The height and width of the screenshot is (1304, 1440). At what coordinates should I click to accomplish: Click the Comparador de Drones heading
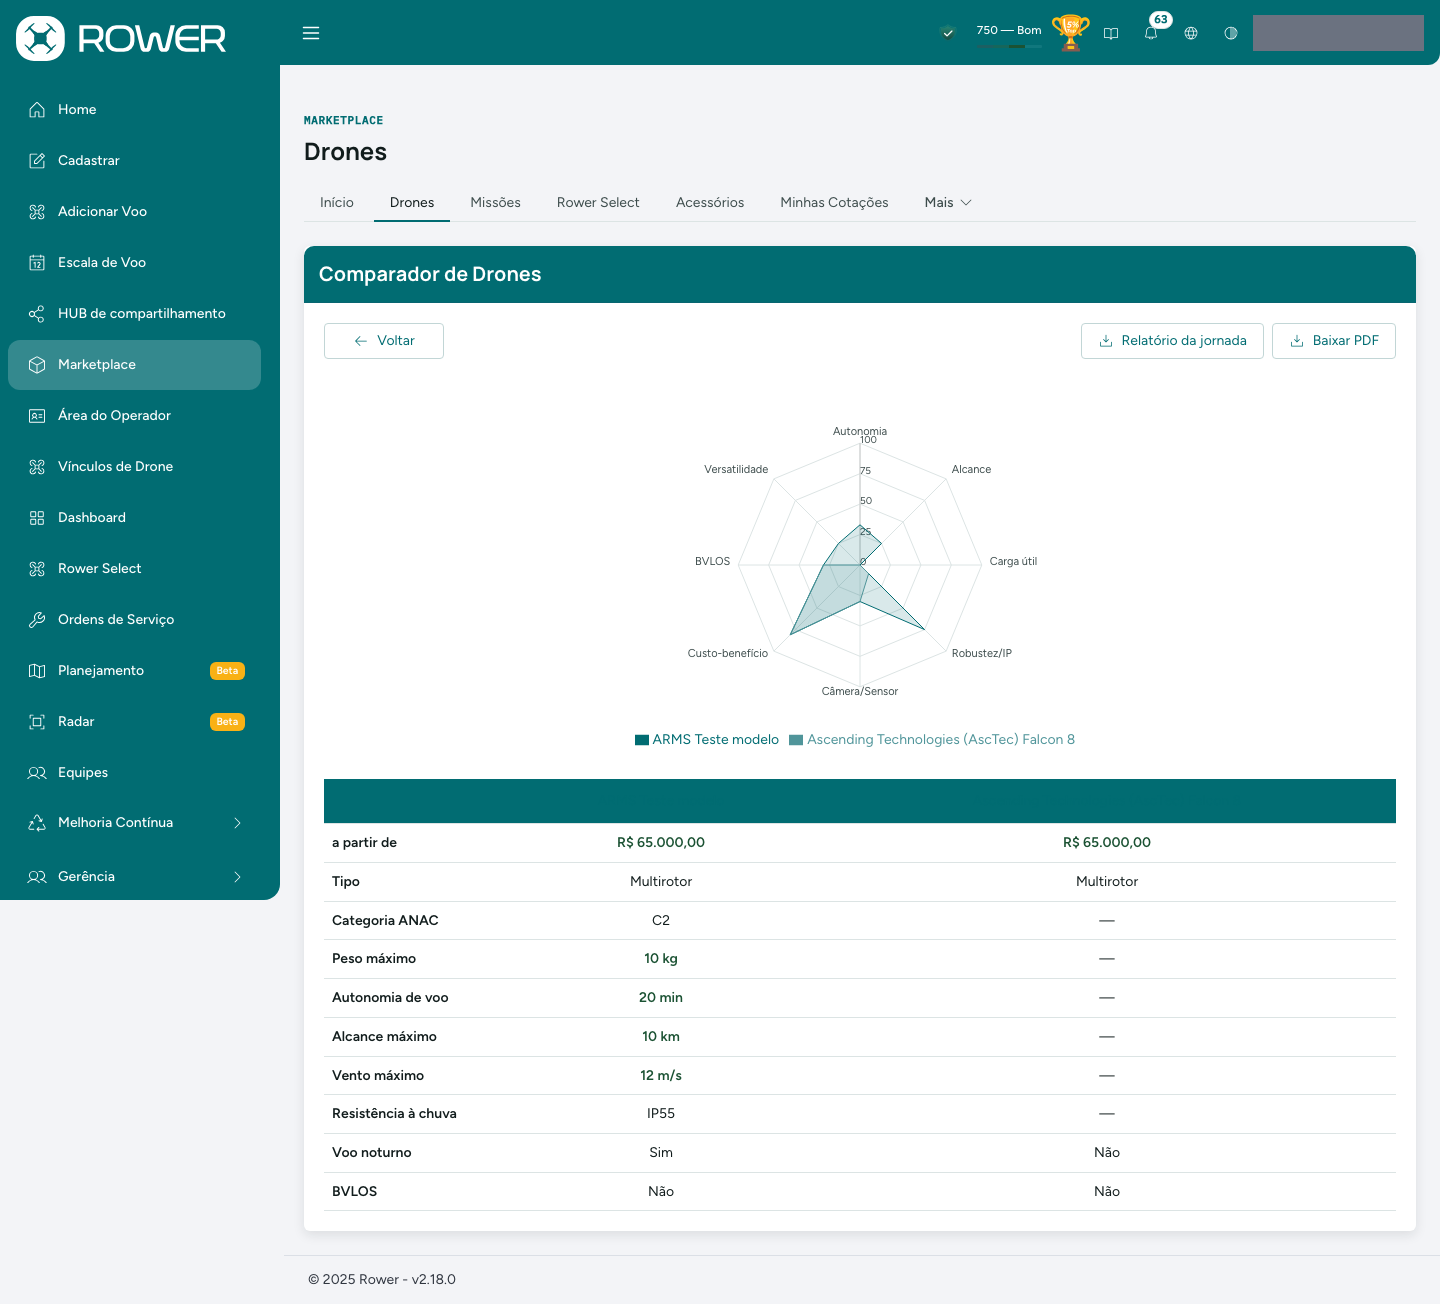[430, 275]
